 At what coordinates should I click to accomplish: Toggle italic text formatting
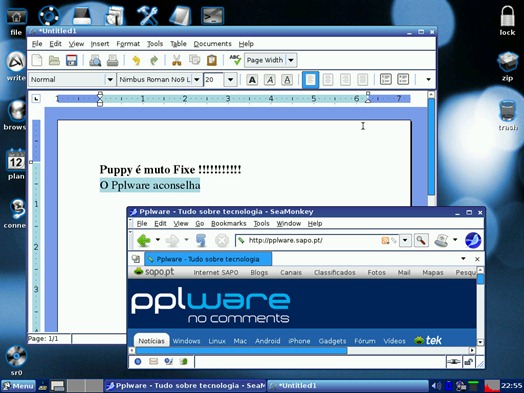[270, 80]
